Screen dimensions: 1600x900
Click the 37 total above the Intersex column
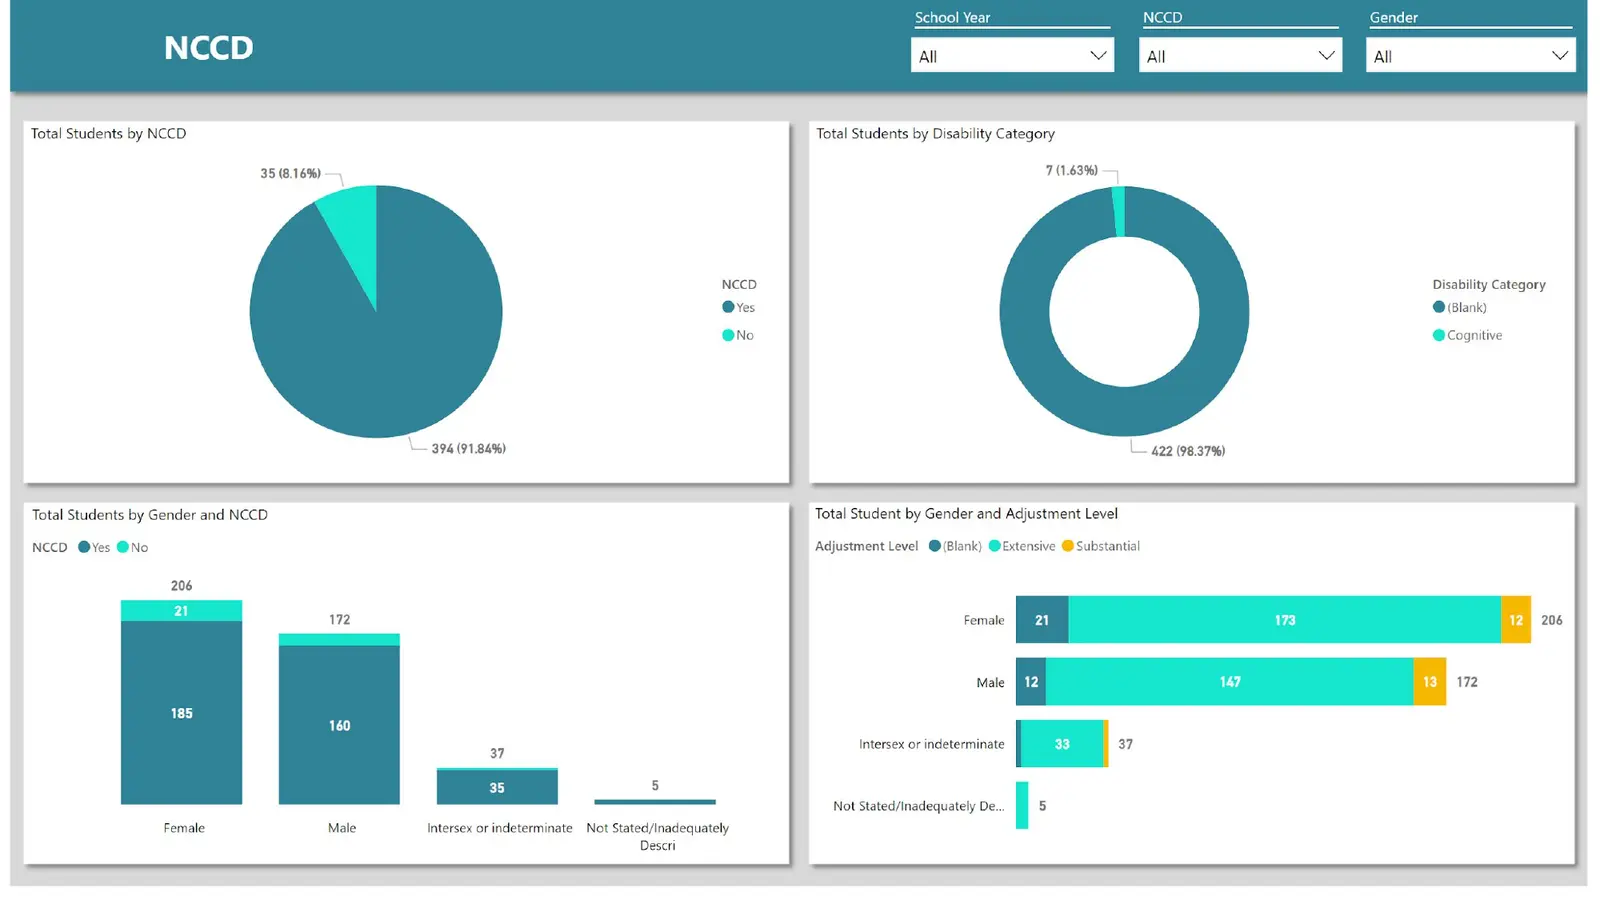(497, 753)
